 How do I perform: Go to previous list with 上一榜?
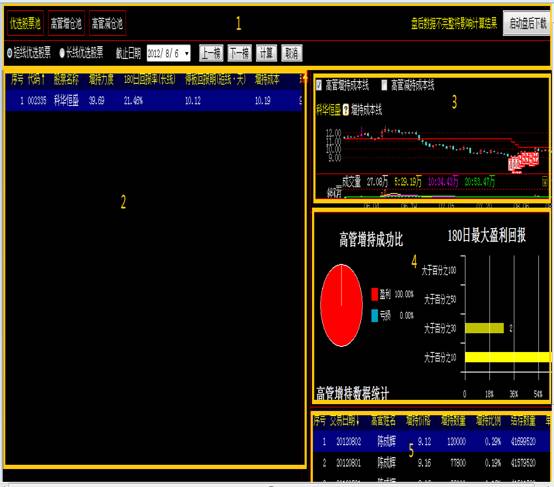(x=211, y=53)
